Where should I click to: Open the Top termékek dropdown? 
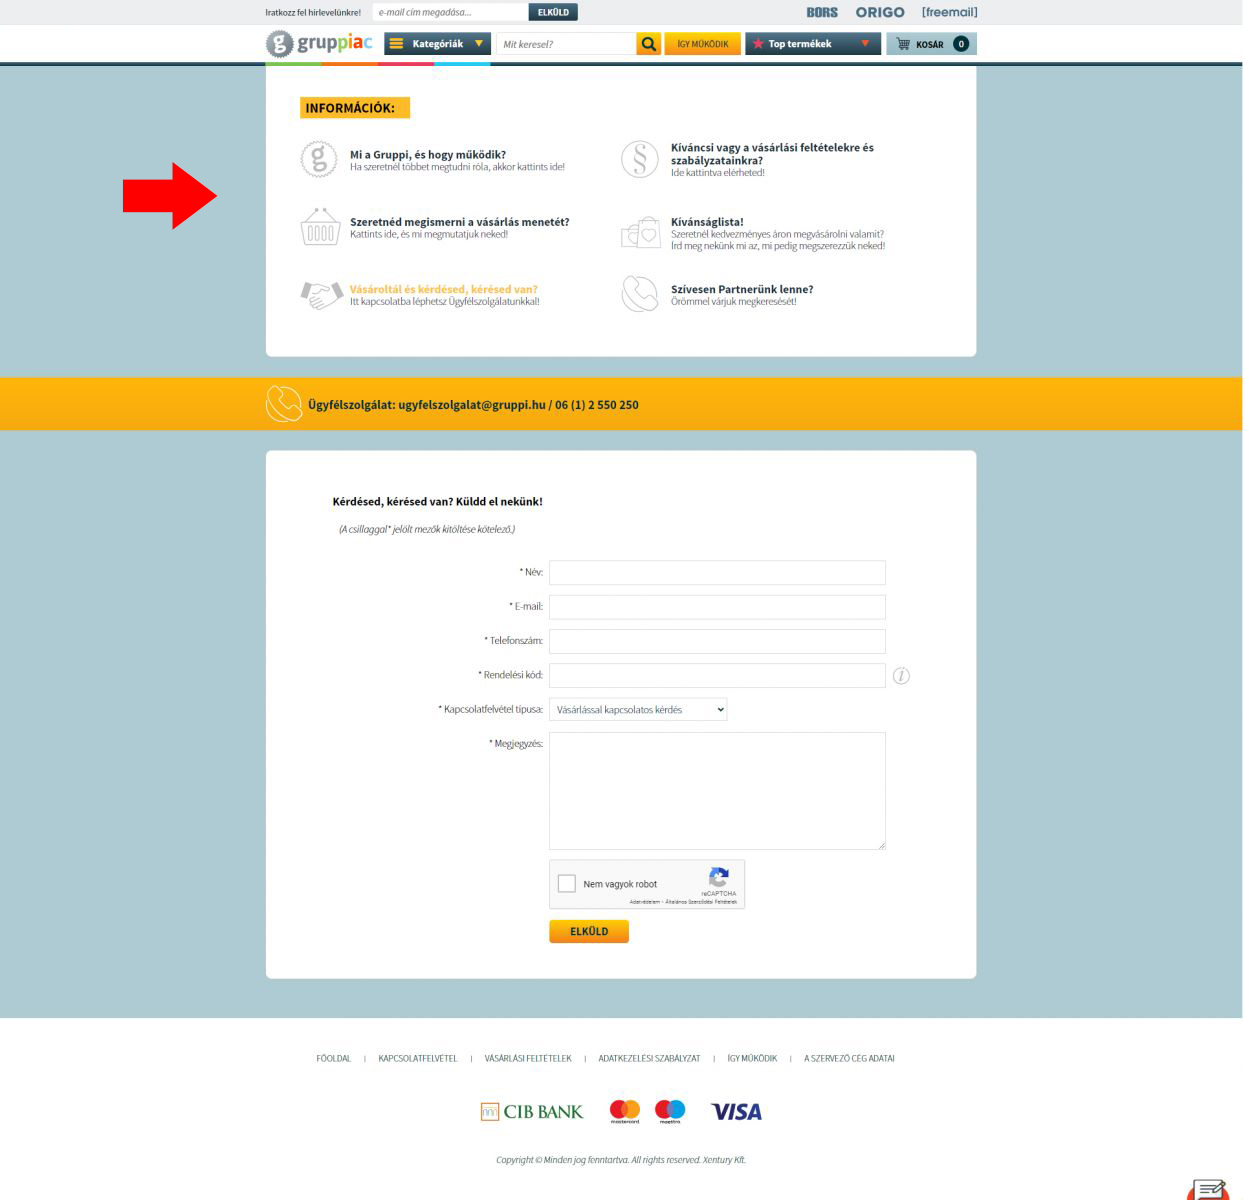point(813,44)
